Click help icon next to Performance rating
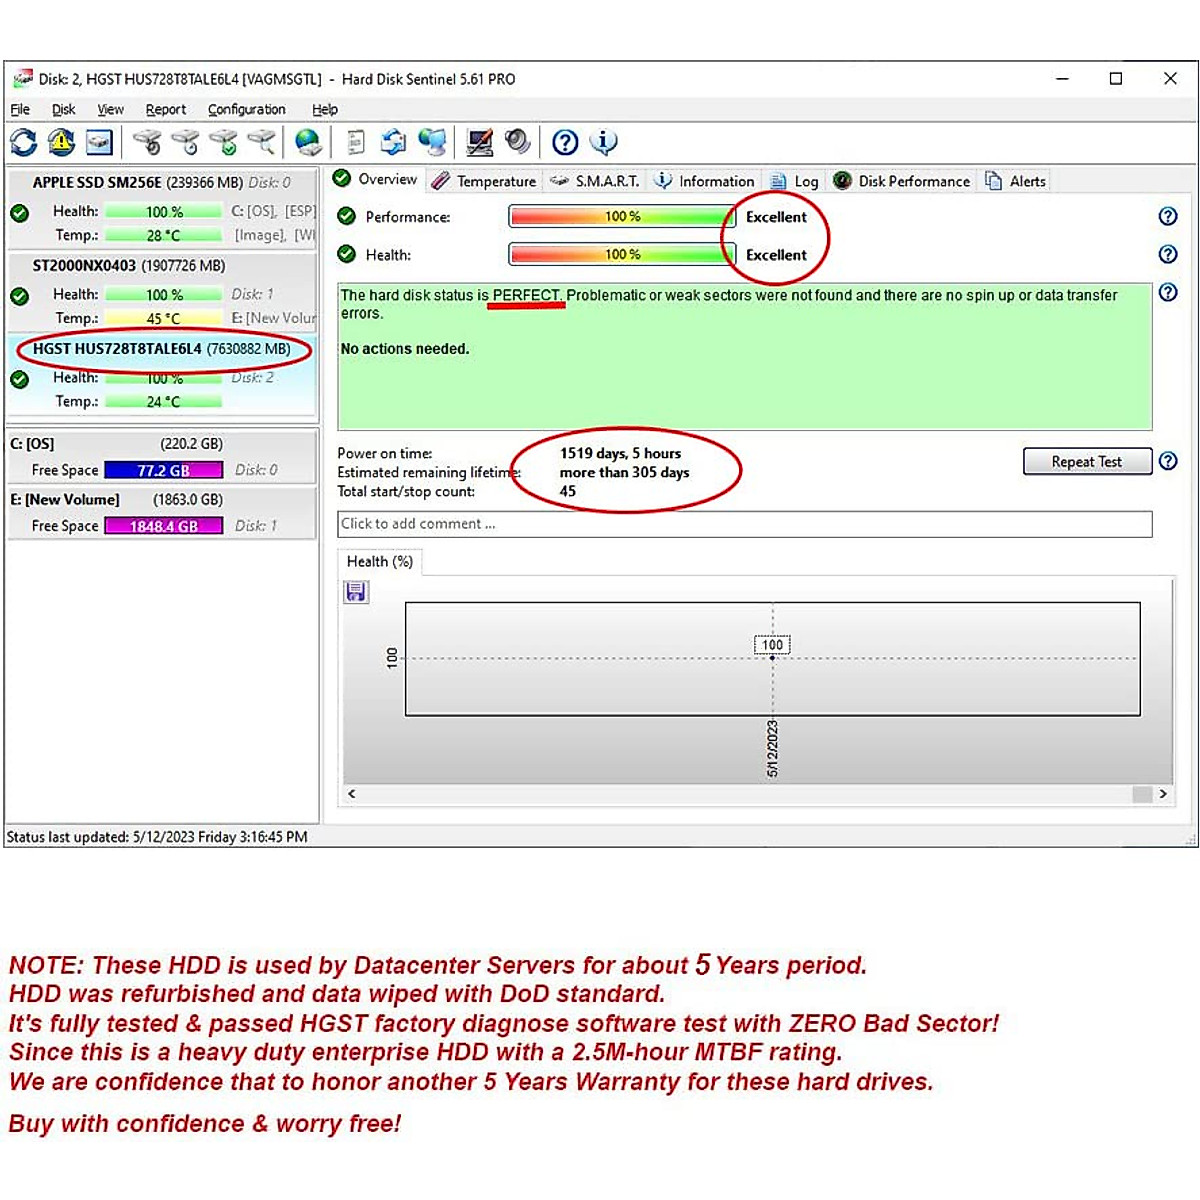The width and height of the screenshot is (1200, 1200). click(x=1167, y=217)
